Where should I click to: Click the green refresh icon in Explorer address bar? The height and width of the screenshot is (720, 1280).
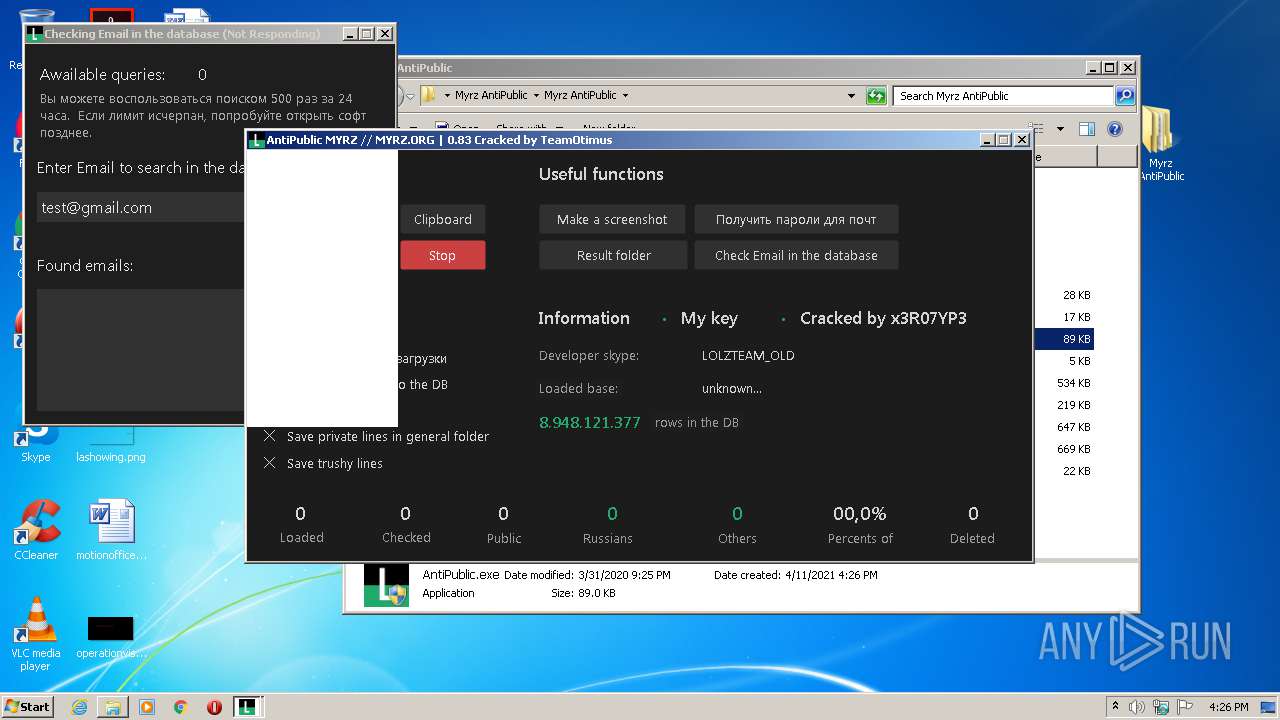coord(876,96)
